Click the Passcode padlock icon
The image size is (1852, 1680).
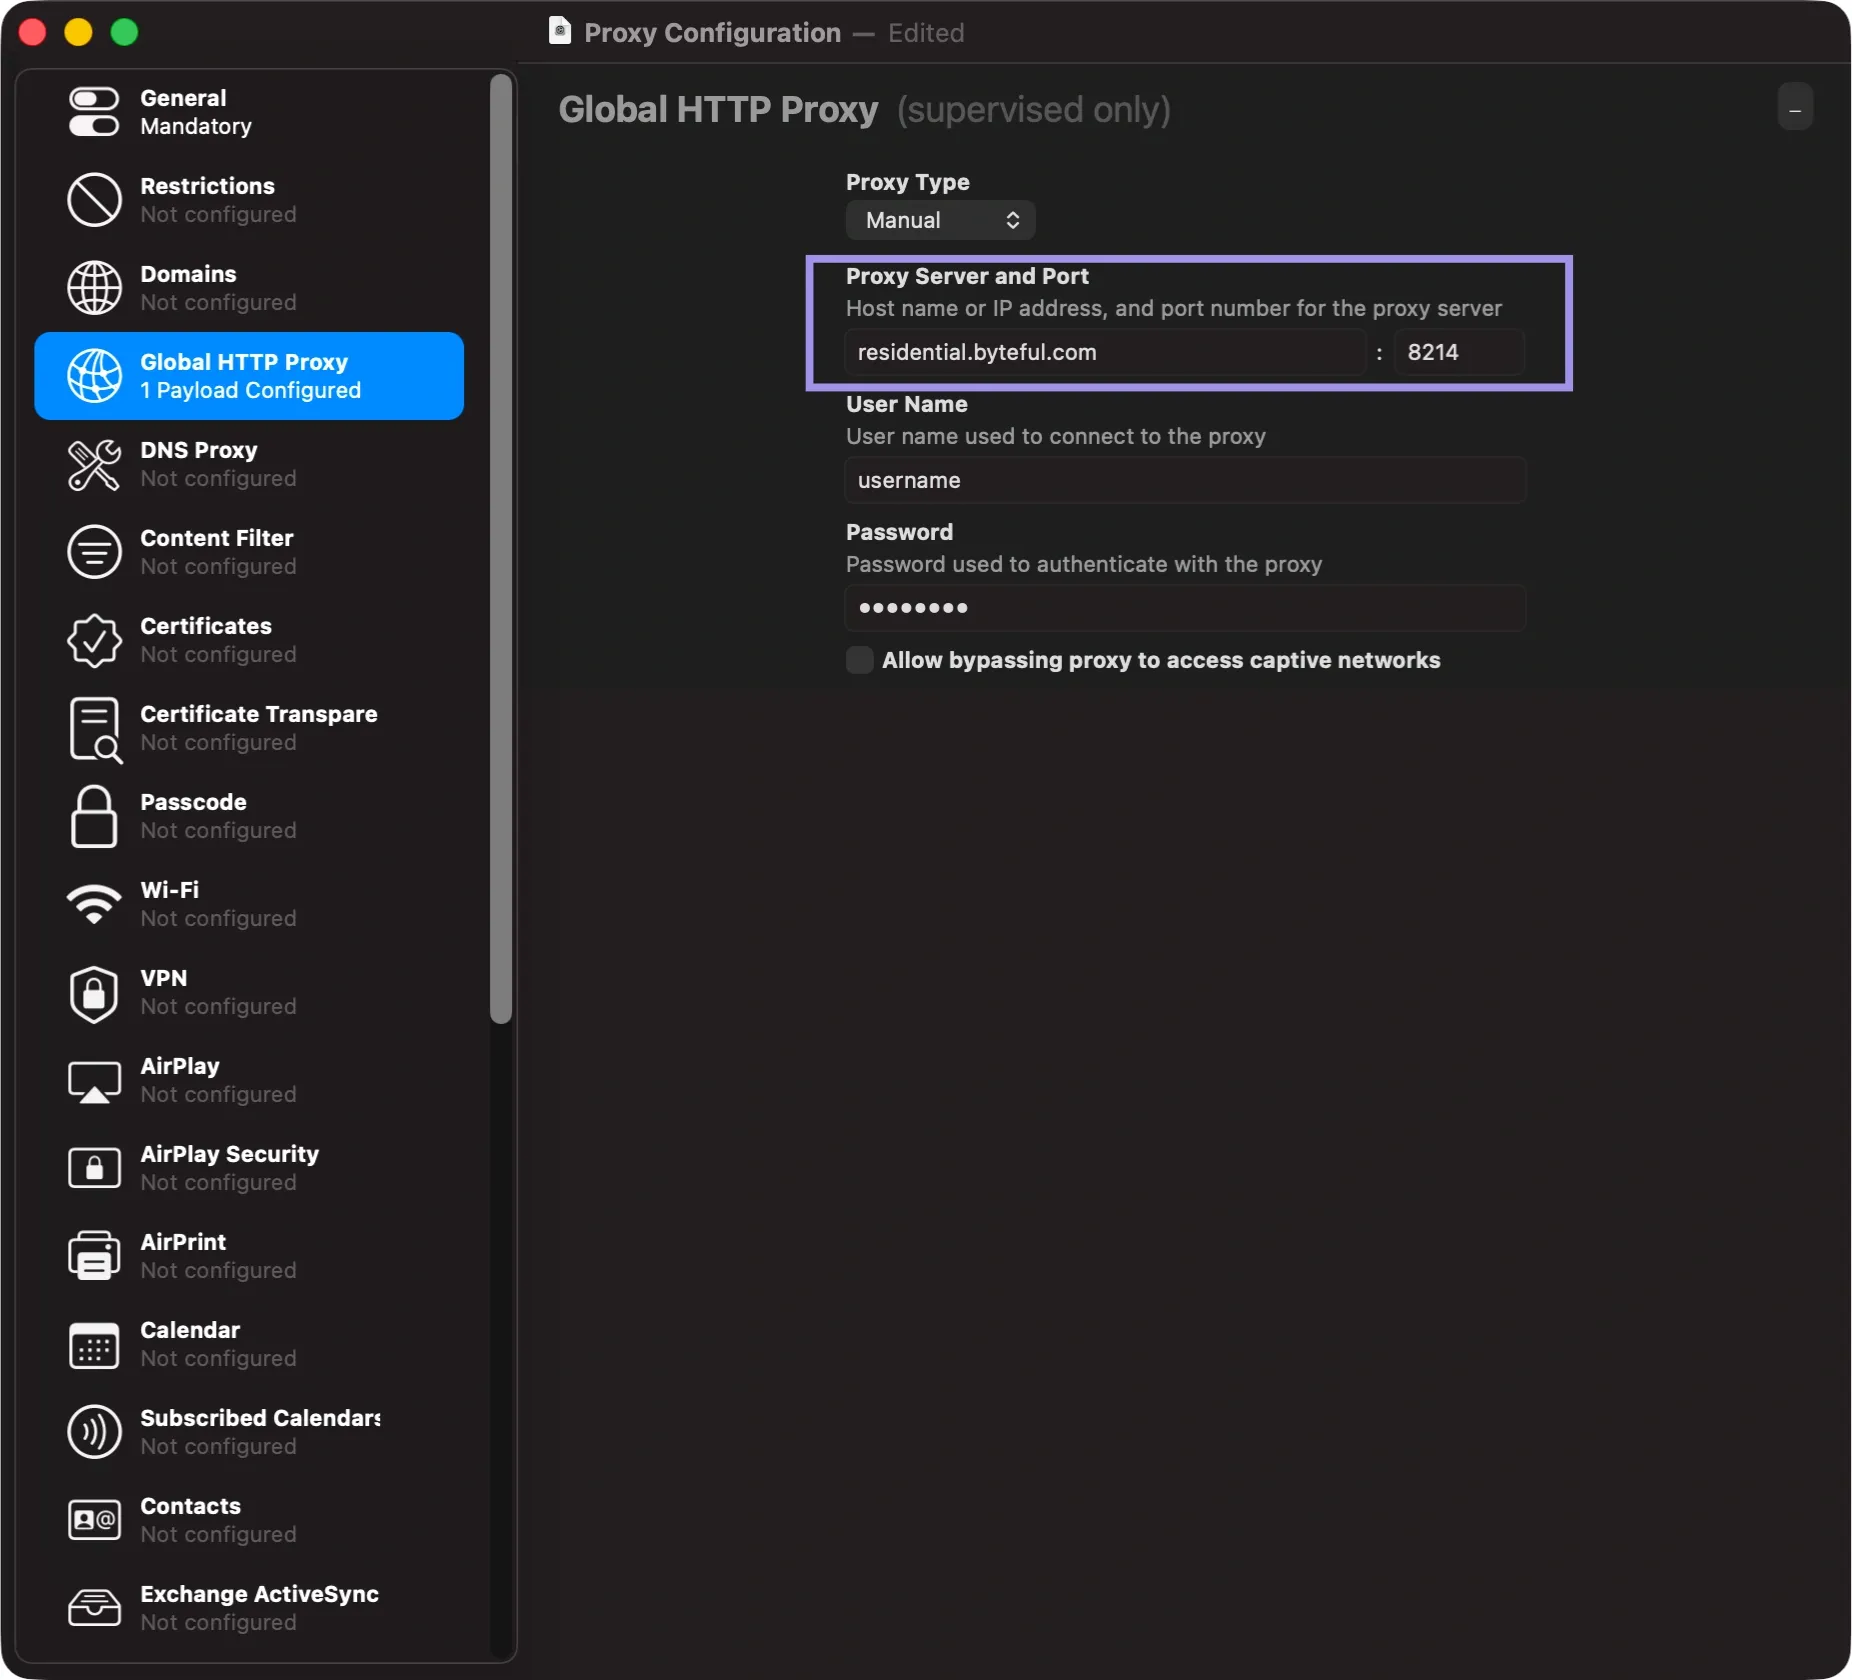click(94, 816)
